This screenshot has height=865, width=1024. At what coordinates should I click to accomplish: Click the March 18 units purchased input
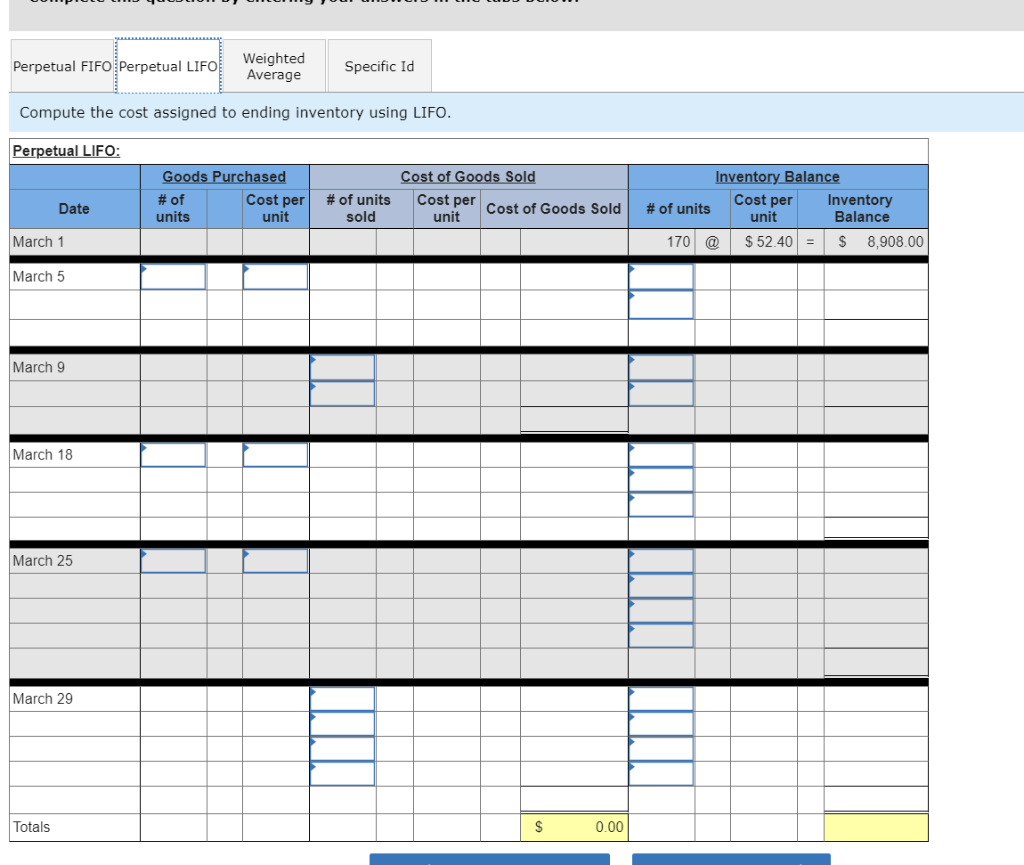[x=173, y=454]
